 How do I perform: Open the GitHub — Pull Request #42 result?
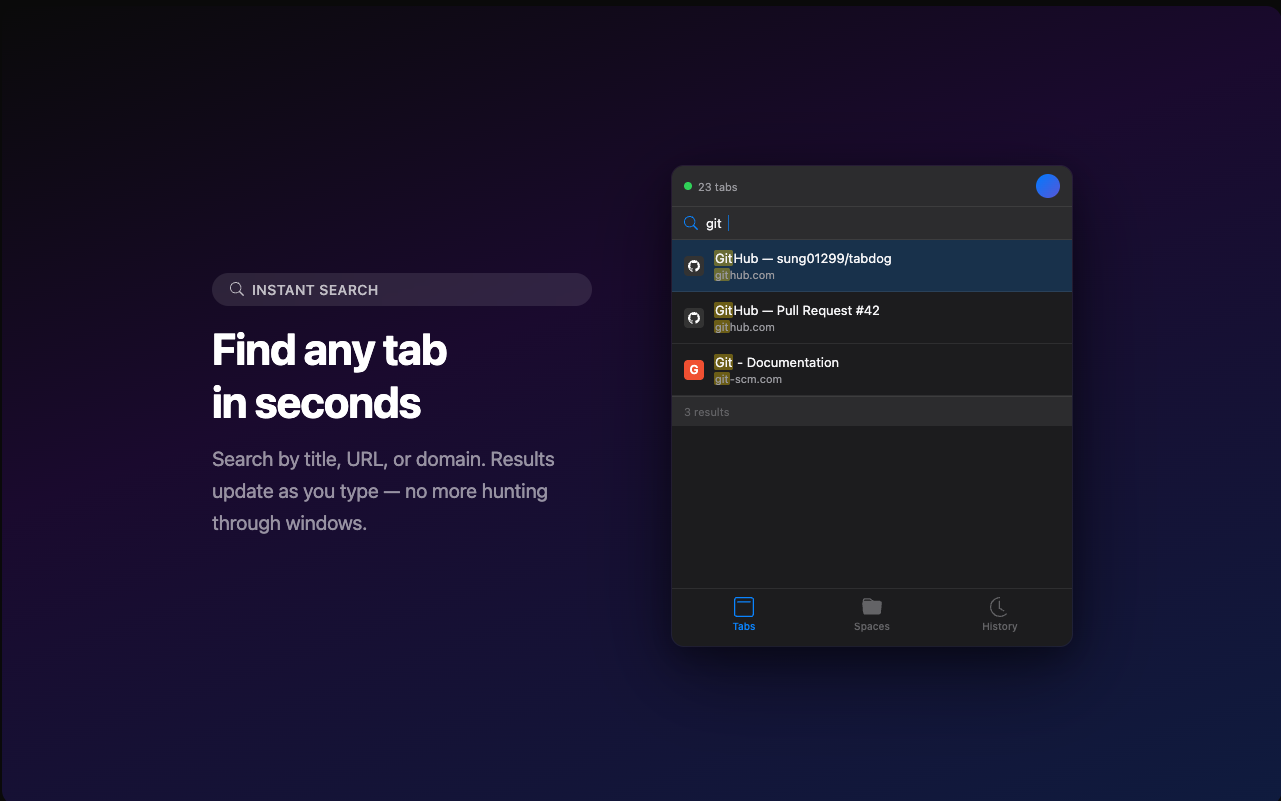(x=871, y=317)
